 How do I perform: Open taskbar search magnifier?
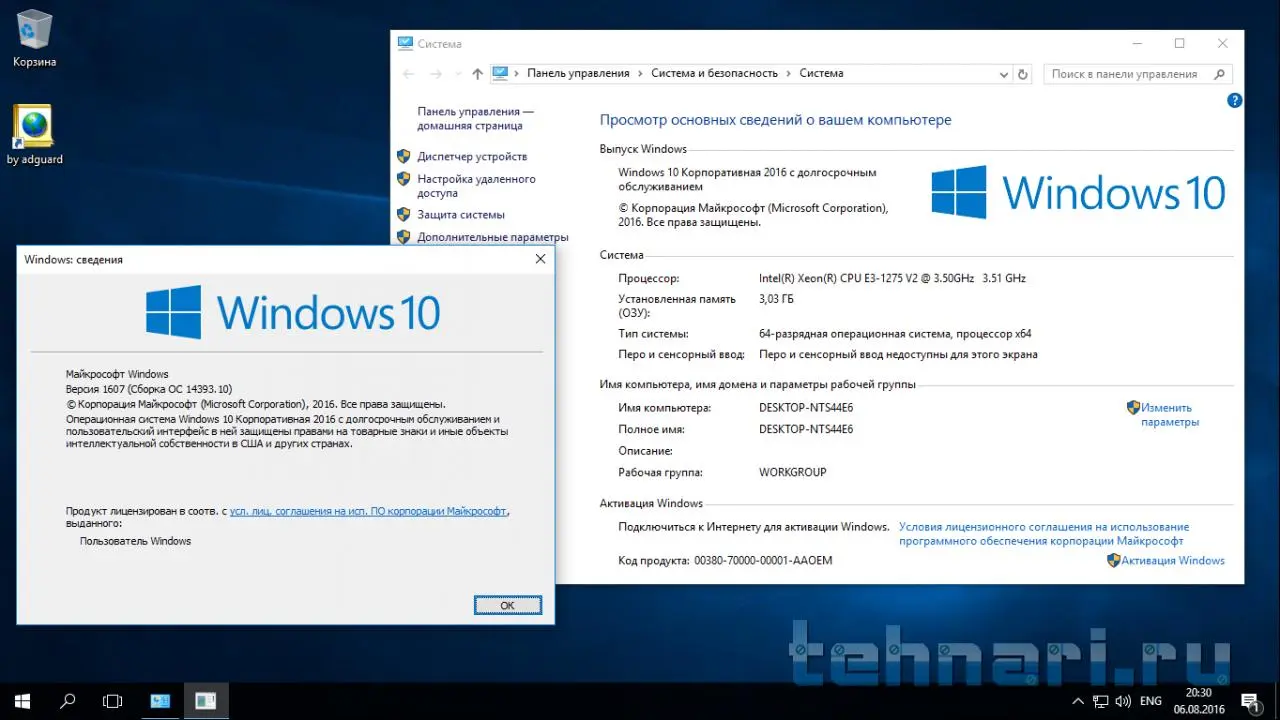coord(68,701)
